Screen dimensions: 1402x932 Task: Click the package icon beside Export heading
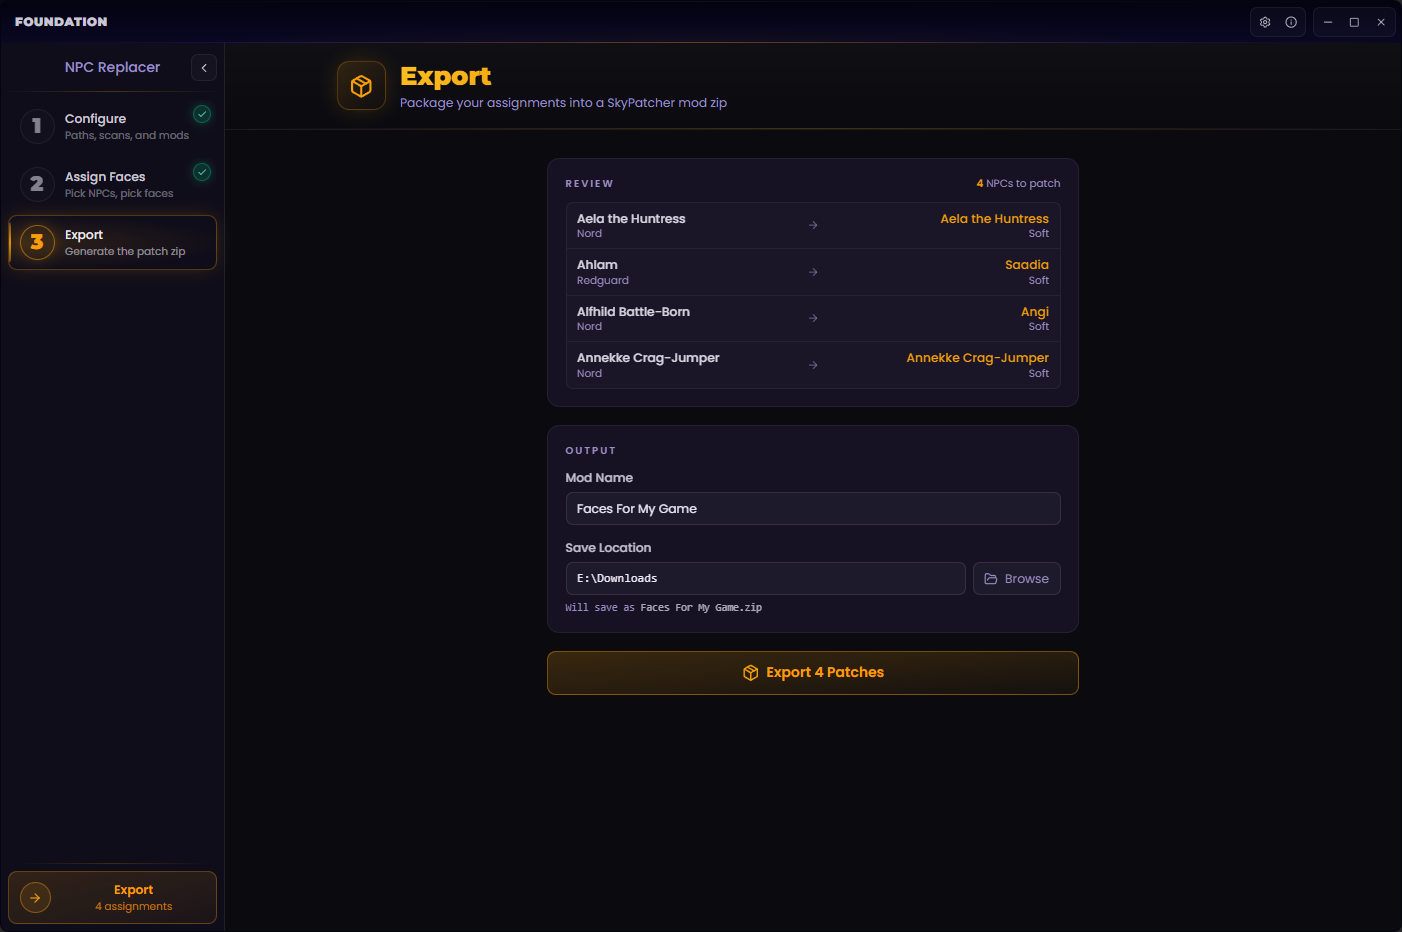coord(361,86)
